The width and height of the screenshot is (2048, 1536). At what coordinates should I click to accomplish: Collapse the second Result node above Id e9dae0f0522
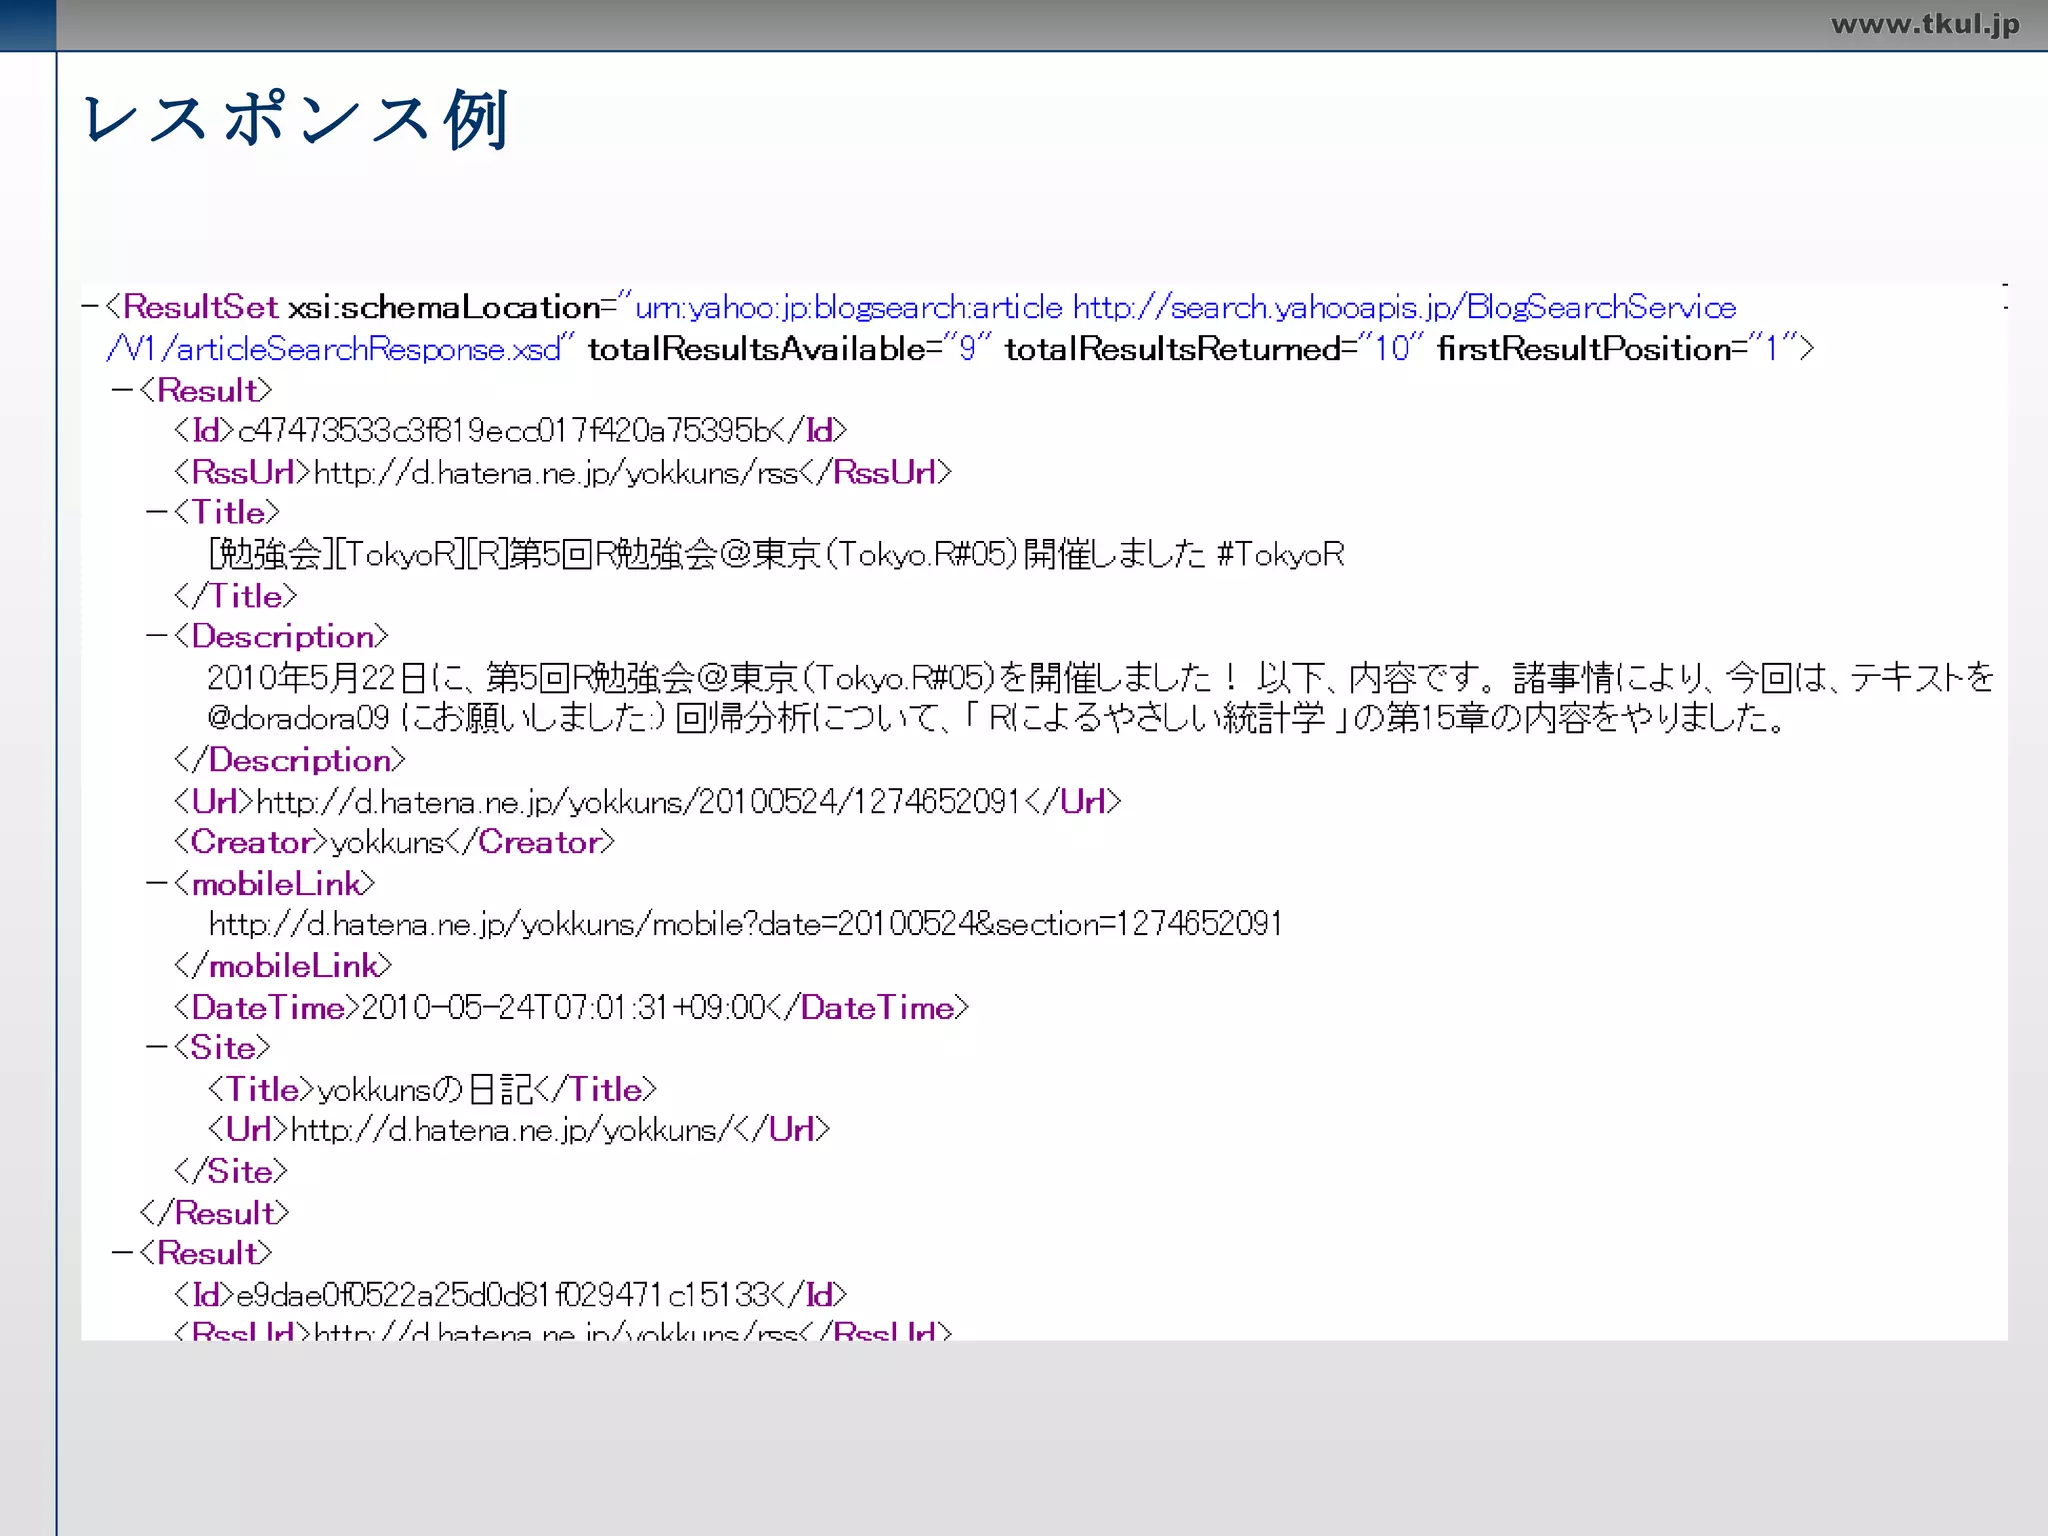[x=123, y=1253]
